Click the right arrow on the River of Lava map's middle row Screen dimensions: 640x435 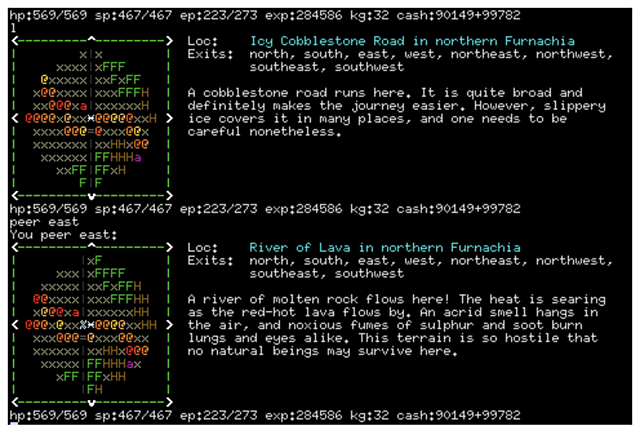coord(169,325)
